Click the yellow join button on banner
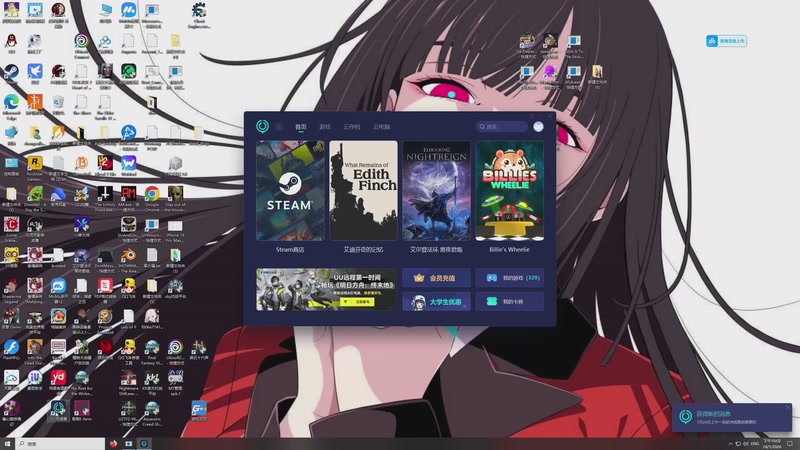Image resolution: width=800 pixels, height=450 pixels. click(357, 302)
